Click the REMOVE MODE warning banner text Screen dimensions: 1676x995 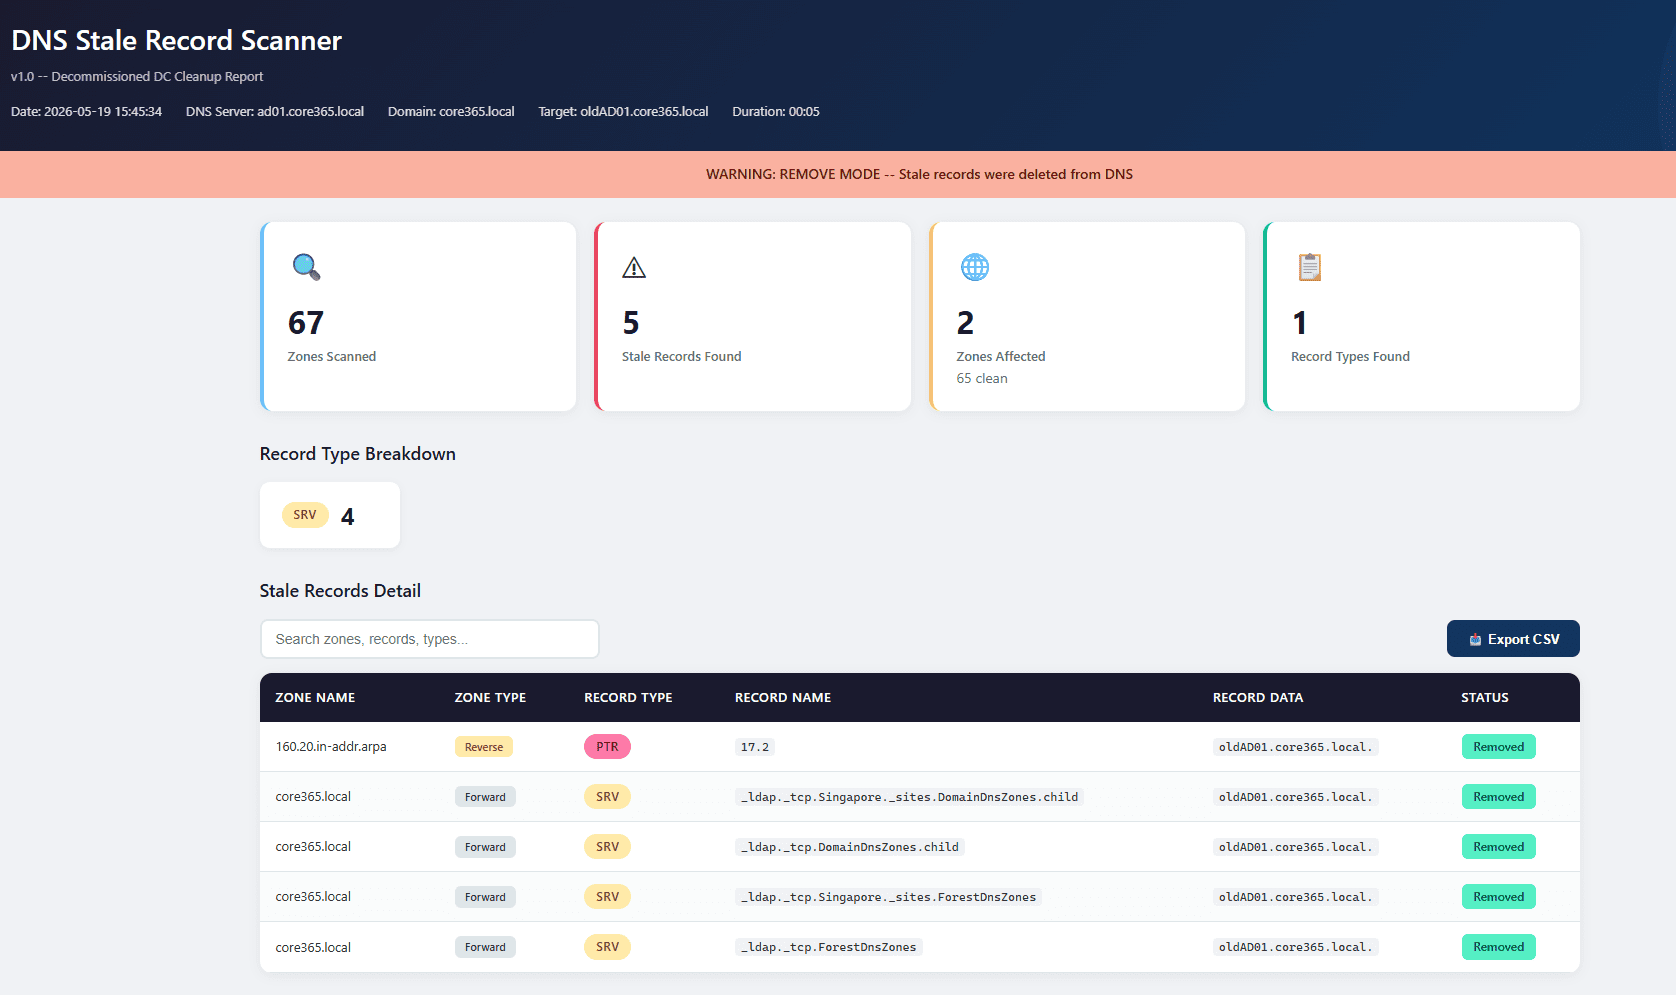[x=919, y=174]
